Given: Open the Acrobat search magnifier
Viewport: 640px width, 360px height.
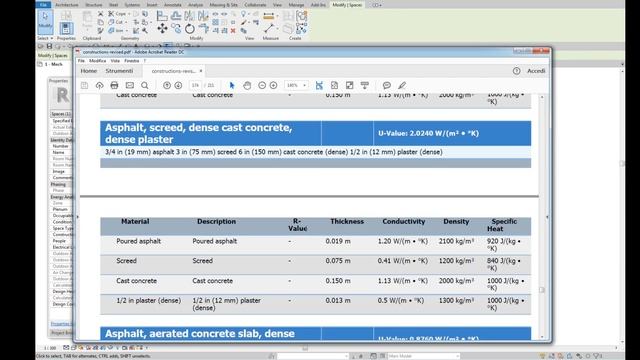Looking at the screenshot, I should pyautogui.click(x=144, y=85).
